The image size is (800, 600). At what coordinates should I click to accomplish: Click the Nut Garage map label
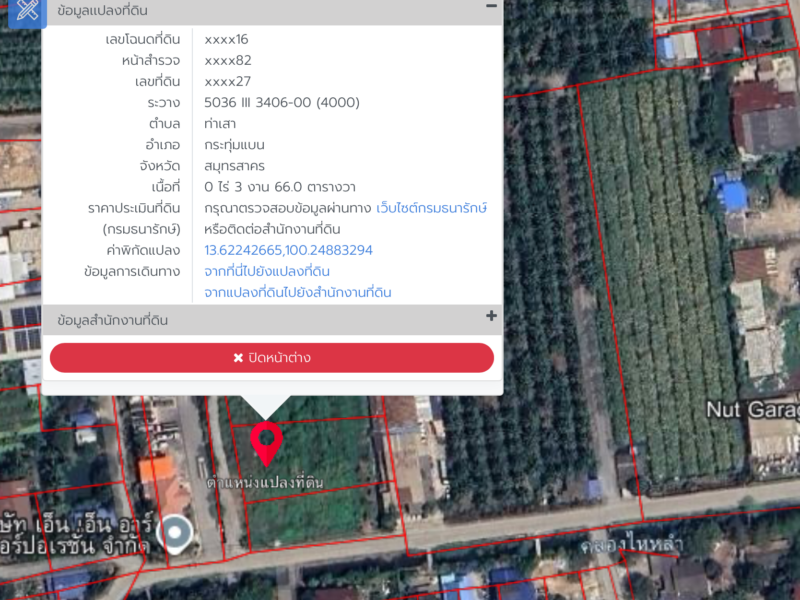pos(753,410)
